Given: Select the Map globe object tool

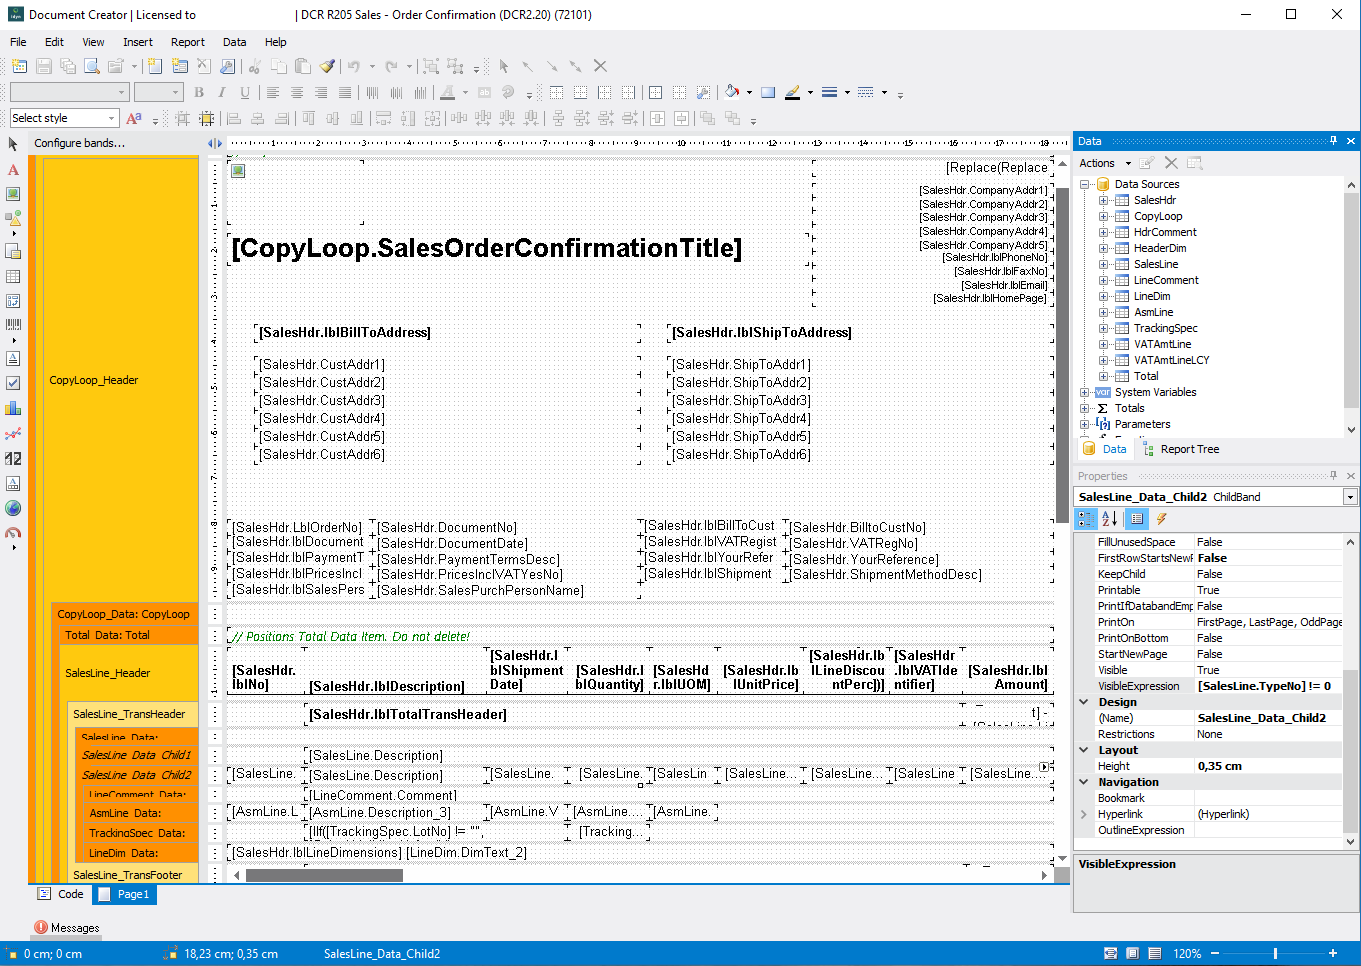Looking at the screenshot, I should pyautogui.click(x=13, y=508).
